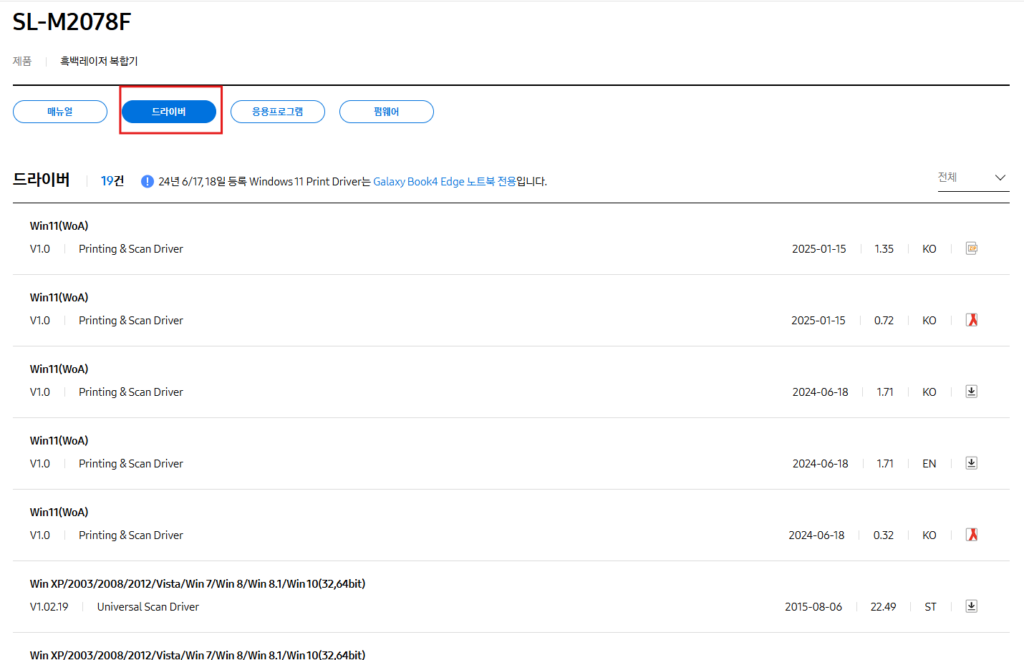Click the 0.32 file size value
This screenshot has width=1024, height=660.
coord(884,535)
